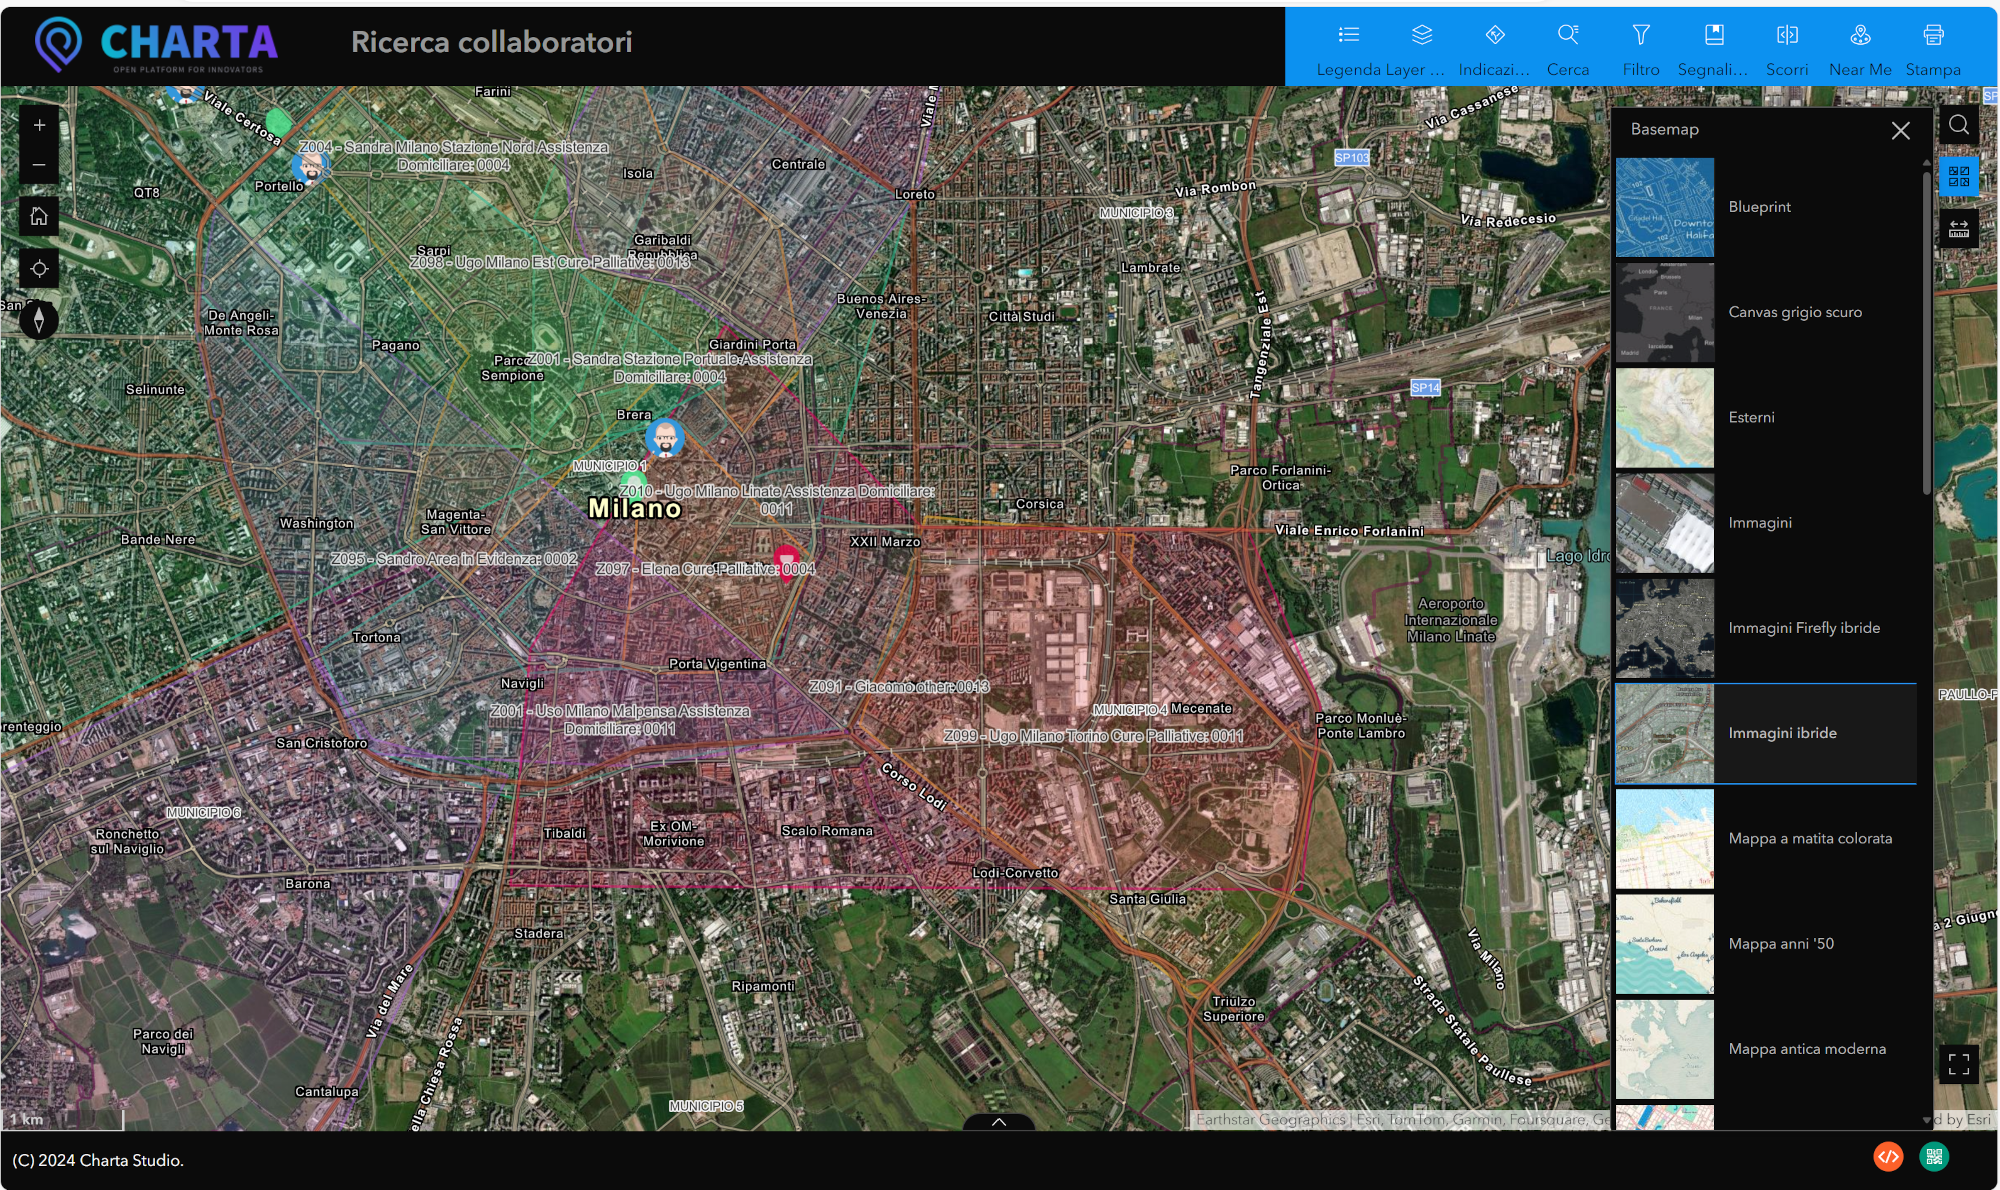This screenshot has width=2000, height=1190.
Task: Click the orange code embed icon
Action: point(1887,1157)
